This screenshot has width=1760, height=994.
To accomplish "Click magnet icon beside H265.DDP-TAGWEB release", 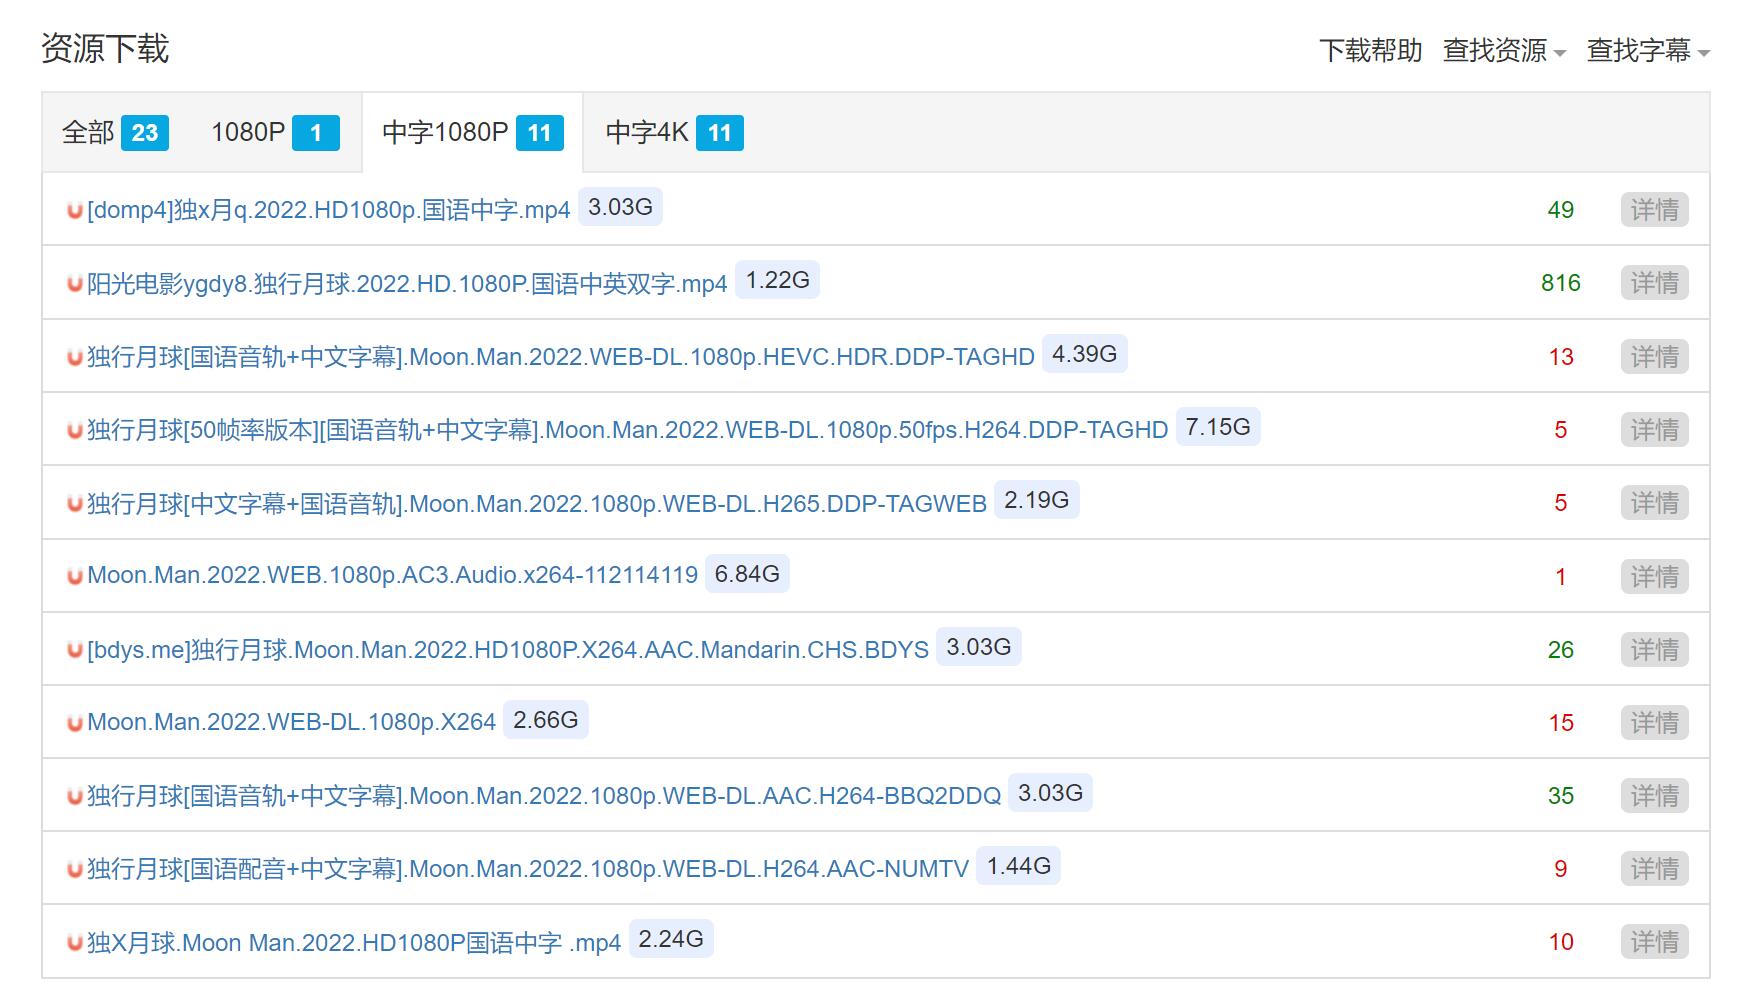I will click(74, 504).
